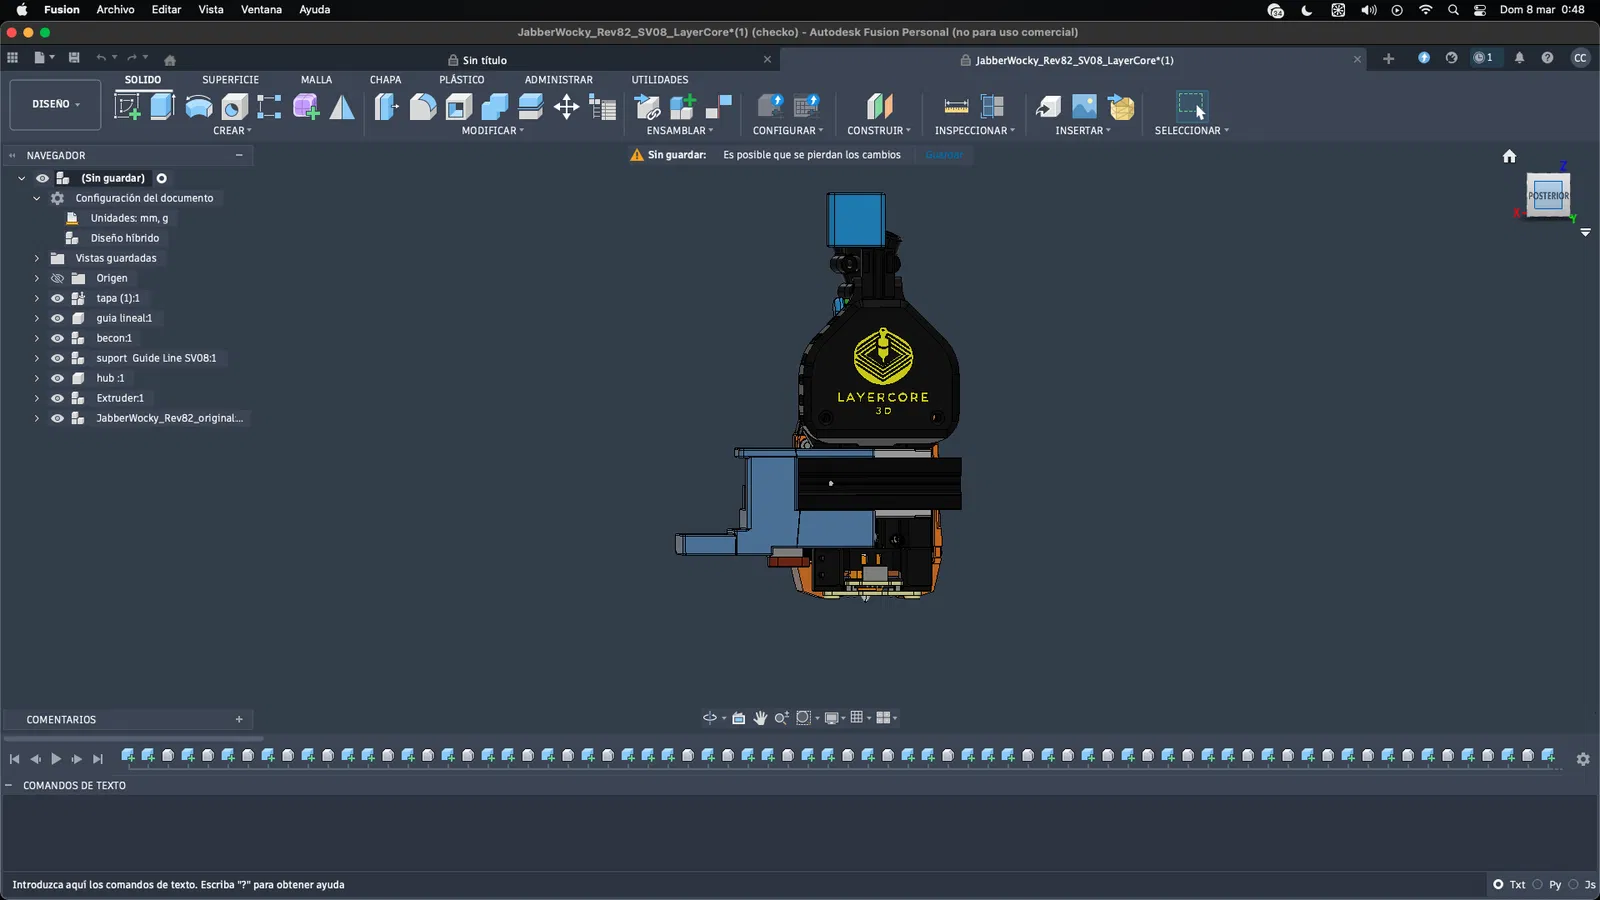Switch to the UTILIDADES tab

click(660, 80)
